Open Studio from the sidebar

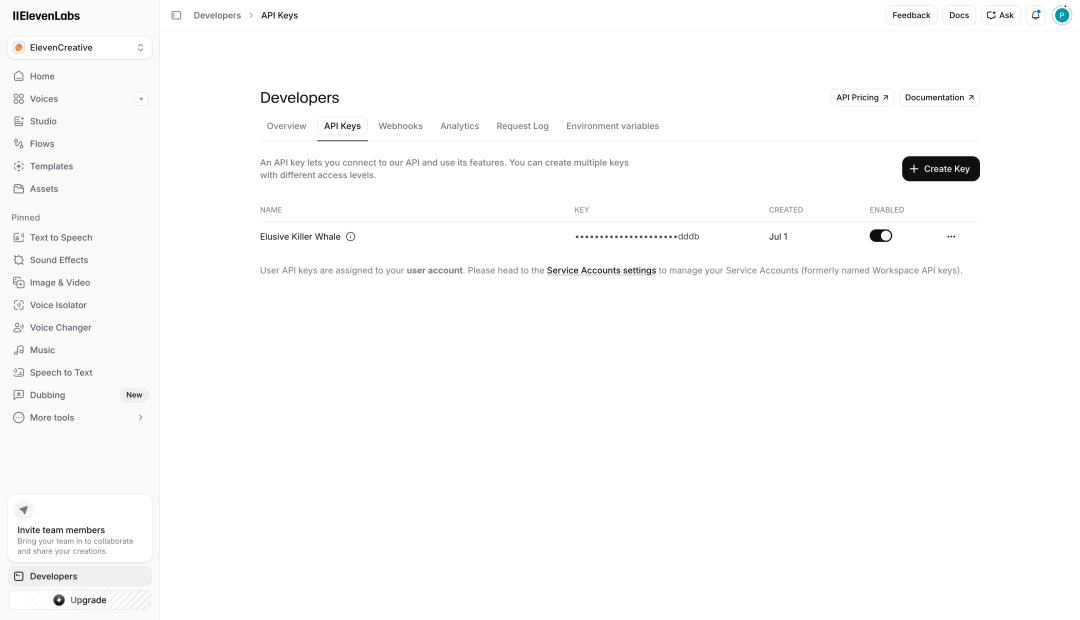[80, 121]
